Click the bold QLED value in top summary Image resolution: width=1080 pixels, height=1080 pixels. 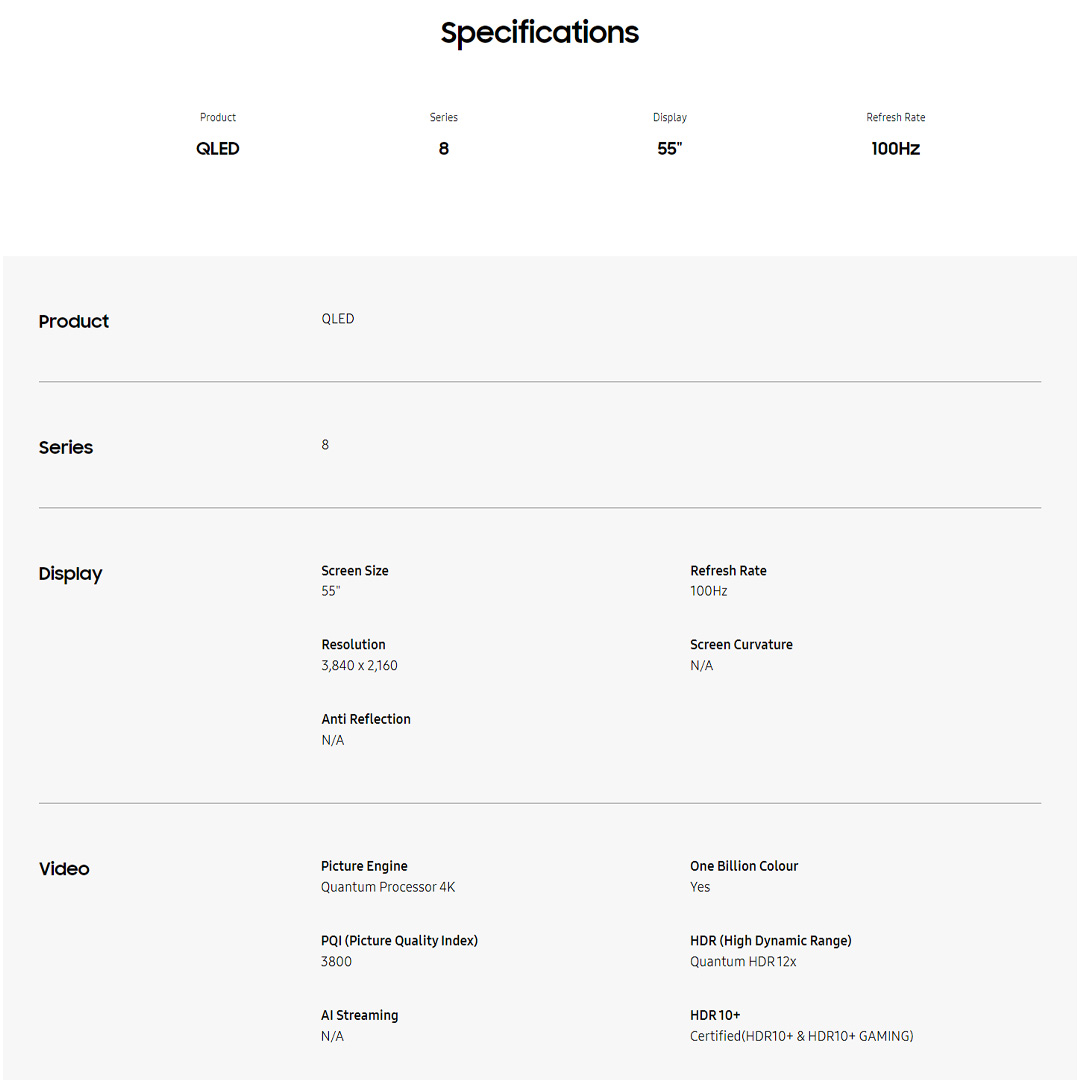(218, 149)
